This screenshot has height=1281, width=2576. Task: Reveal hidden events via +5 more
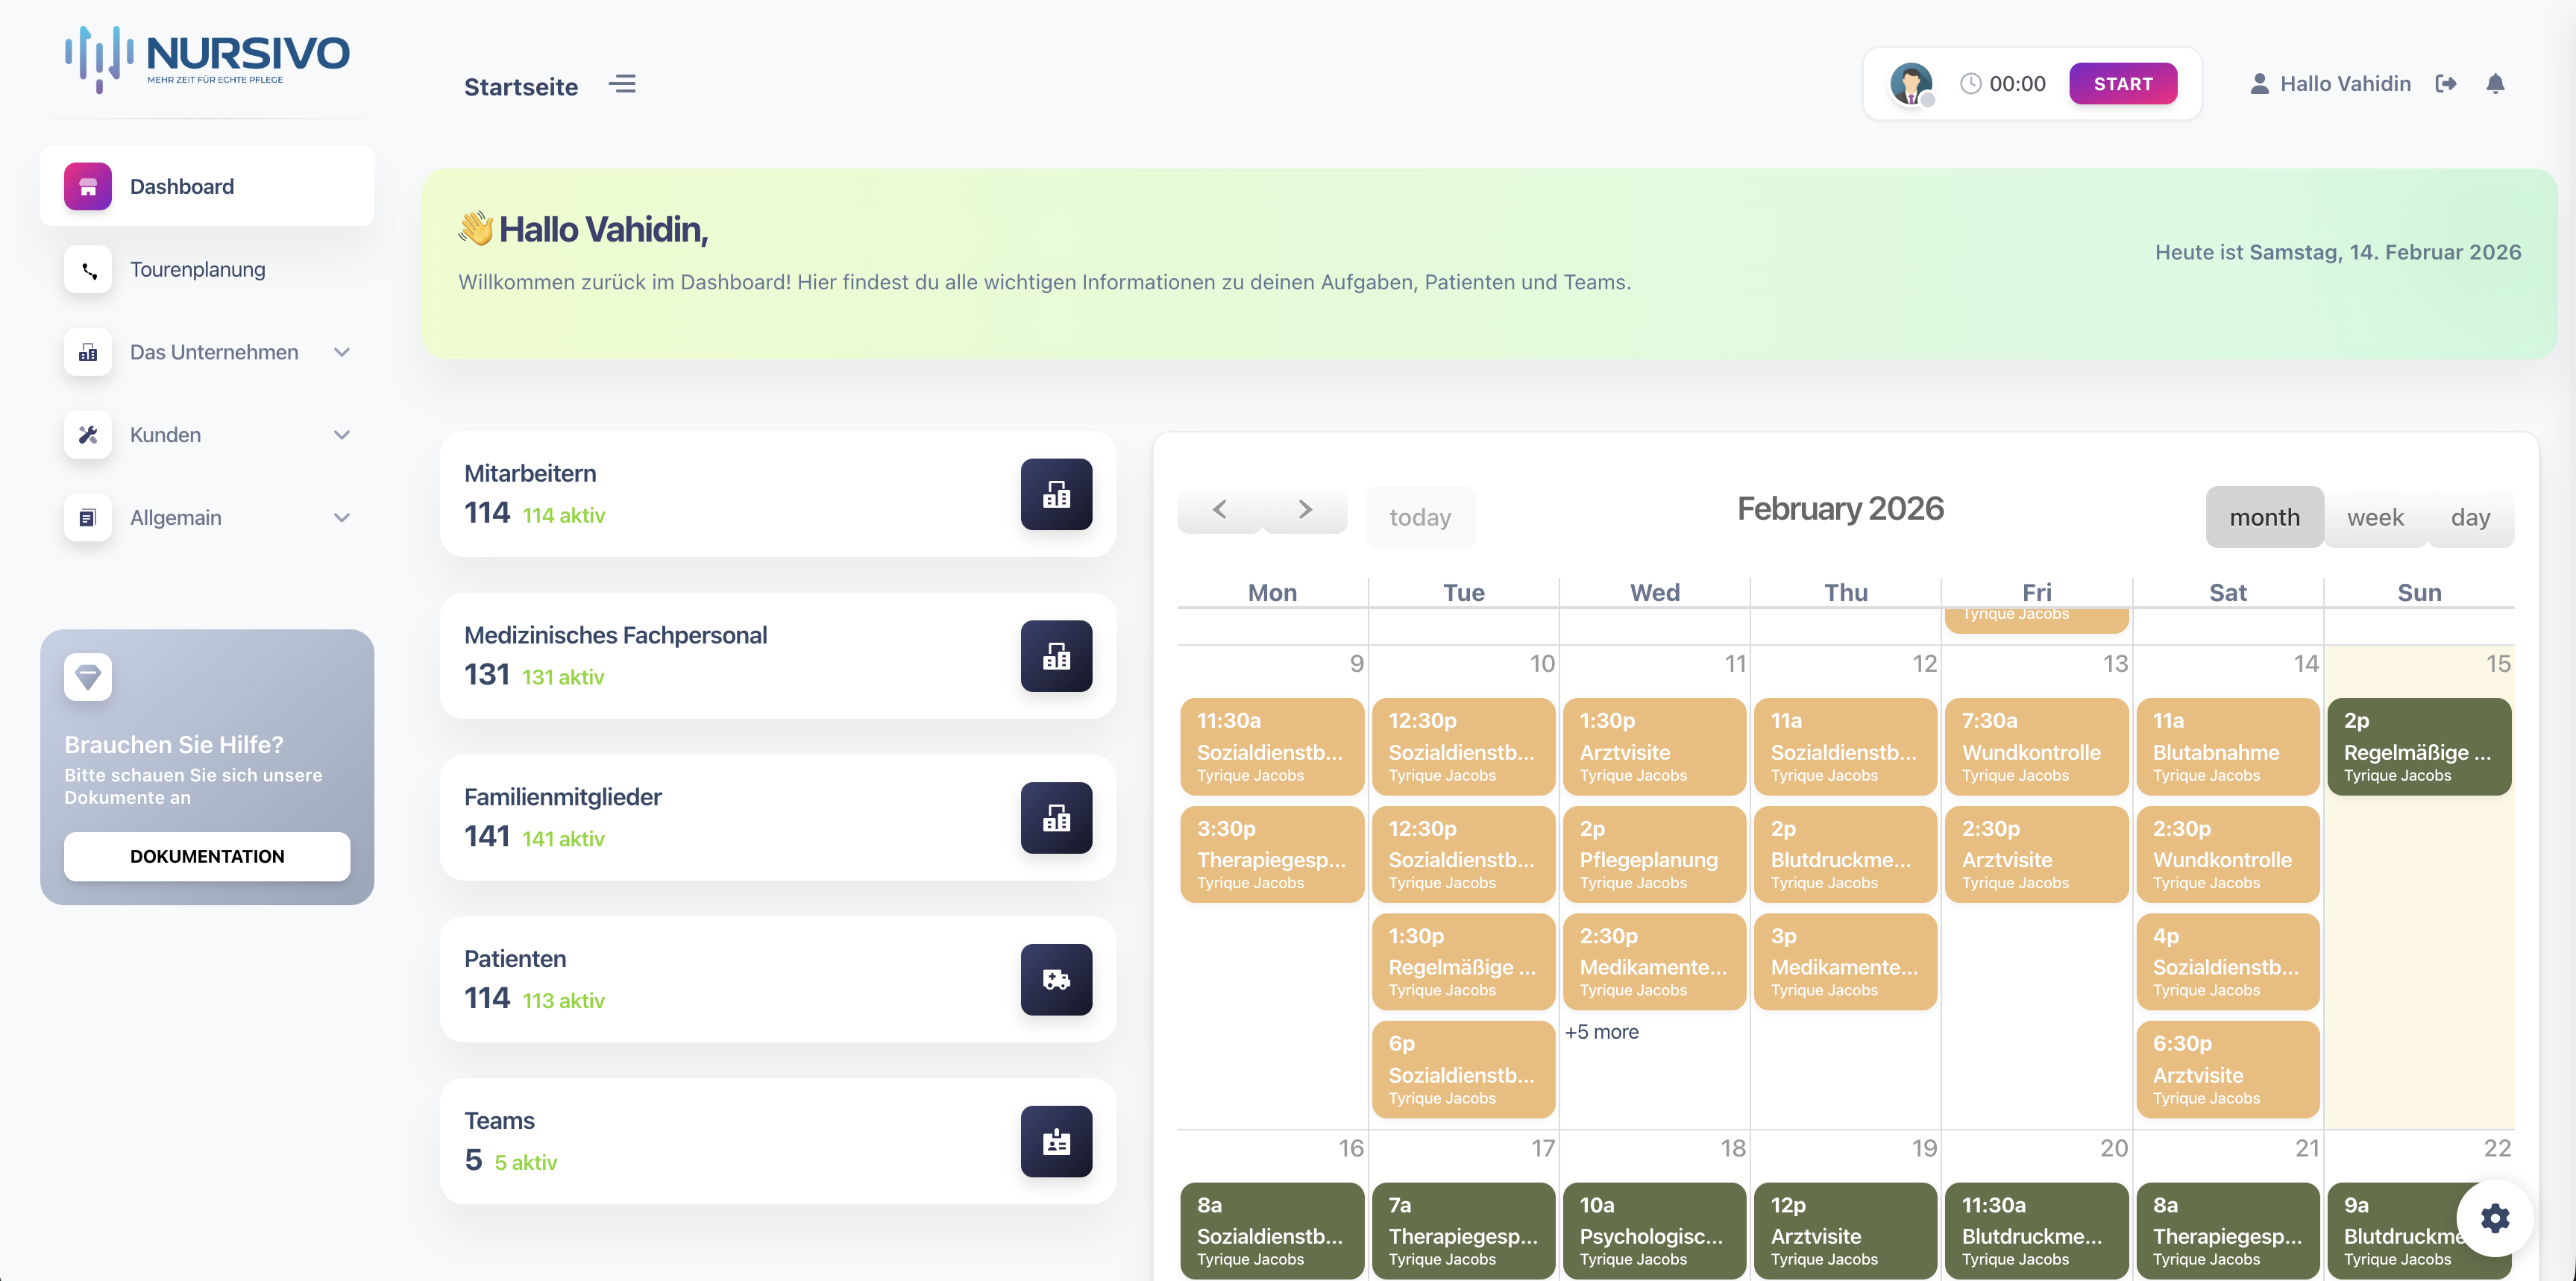point(1602,1031)
